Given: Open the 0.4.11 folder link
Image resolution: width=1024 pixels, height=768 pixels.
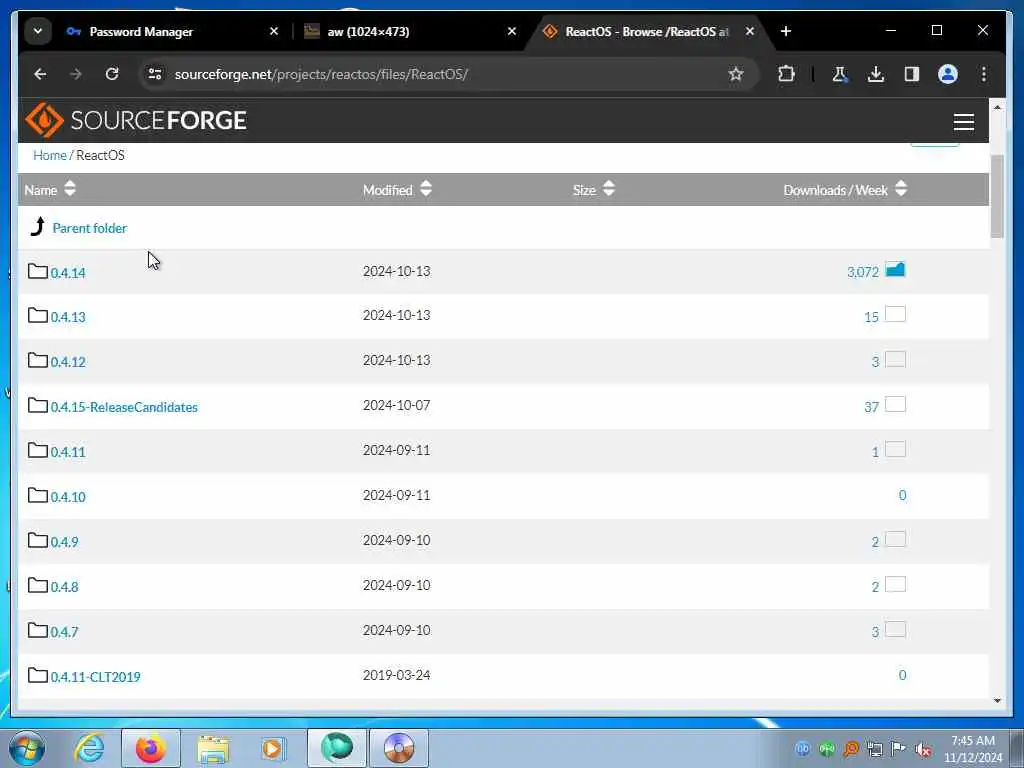Looking at the screenshot, I should click(x=68, y=452).
